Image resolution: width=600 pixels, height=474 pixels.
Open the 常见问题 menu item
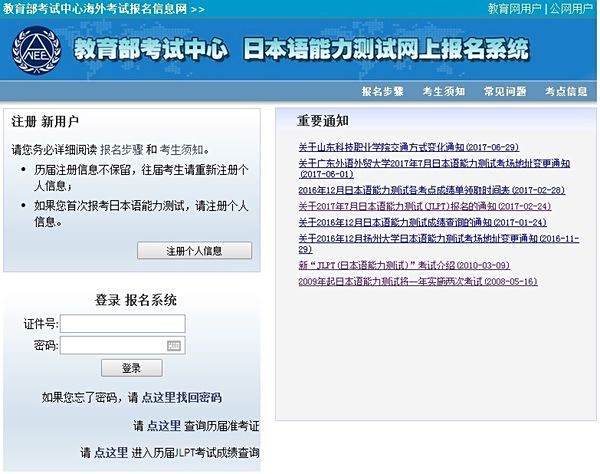505,91
